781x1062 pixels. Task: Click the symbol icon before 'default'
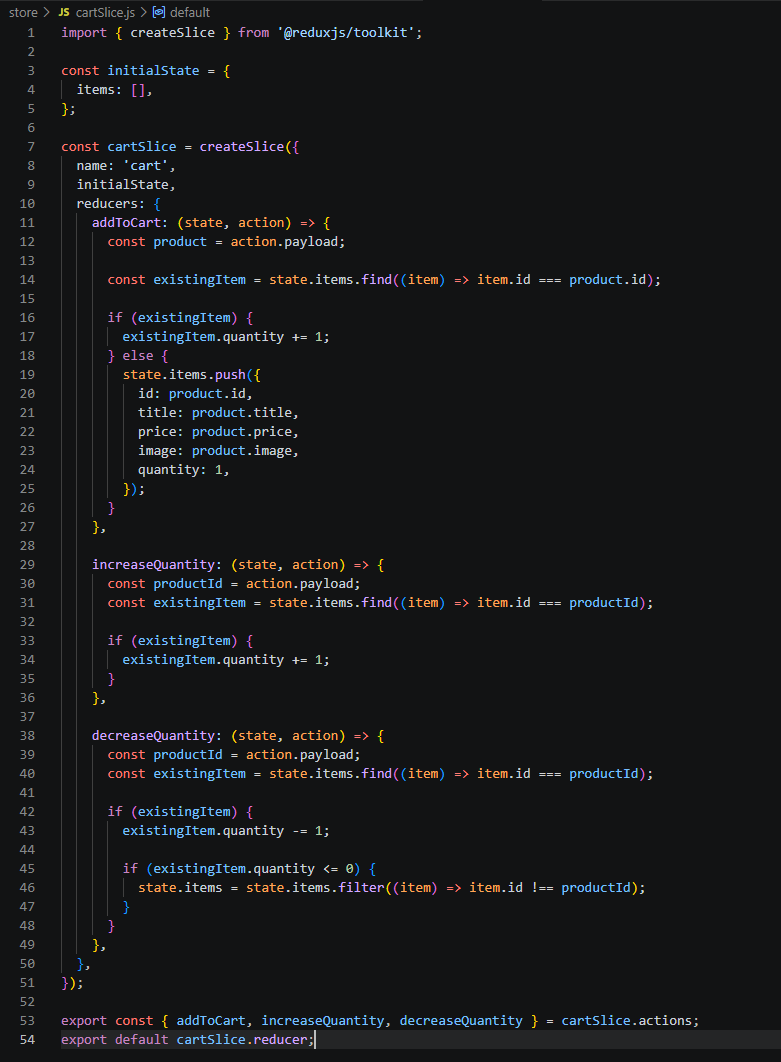click(x=159, y=12)
